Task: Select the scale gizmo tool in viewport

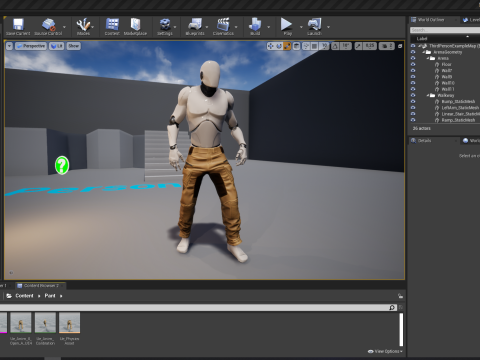Action: [x=287, y=46]
